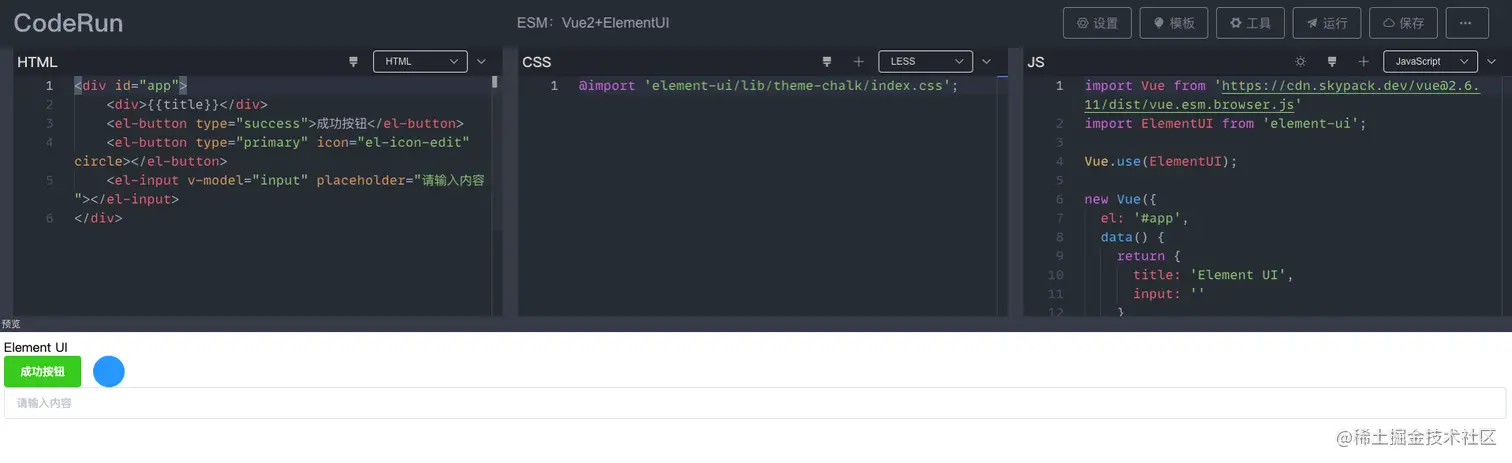1512x463 pixels.
Task: Click the 'Element UI' text in preview
Action: 36,347
